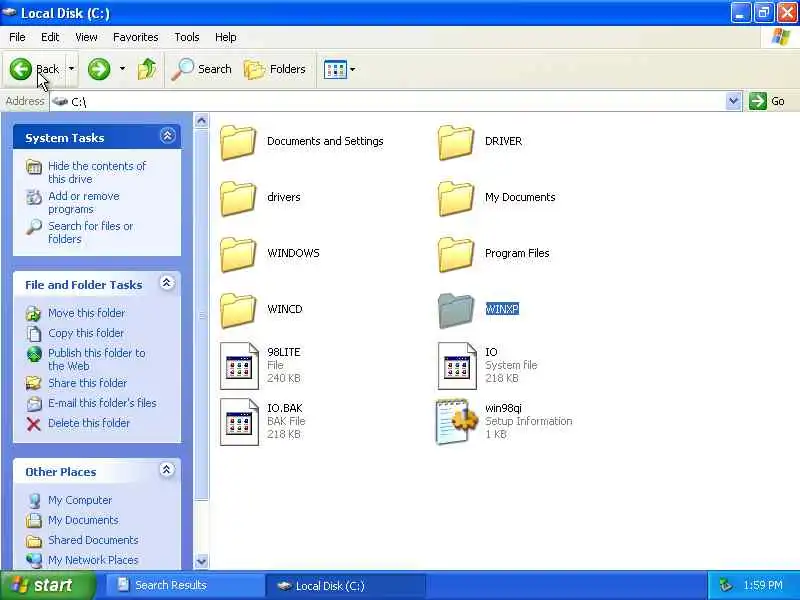Open the File menu
Viewport: 800px width, 600px height.
pos(17,37)
